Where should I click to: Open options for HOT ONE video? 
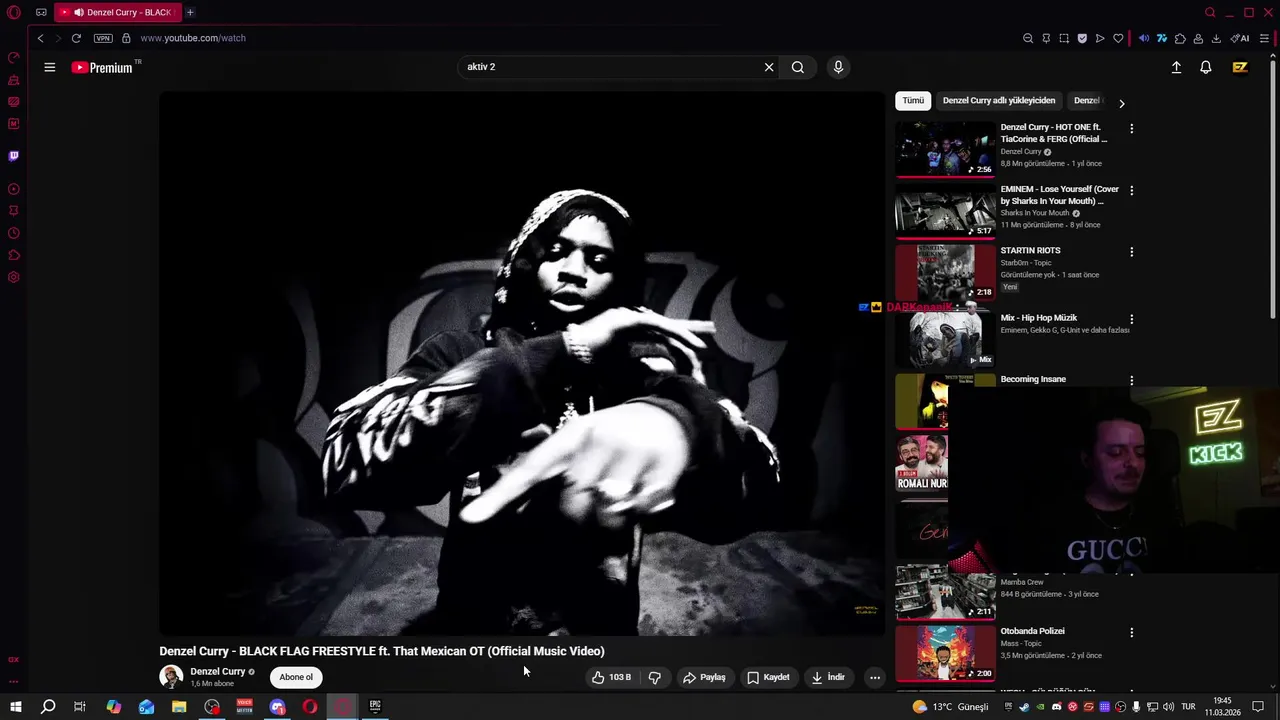(1131, 129)
